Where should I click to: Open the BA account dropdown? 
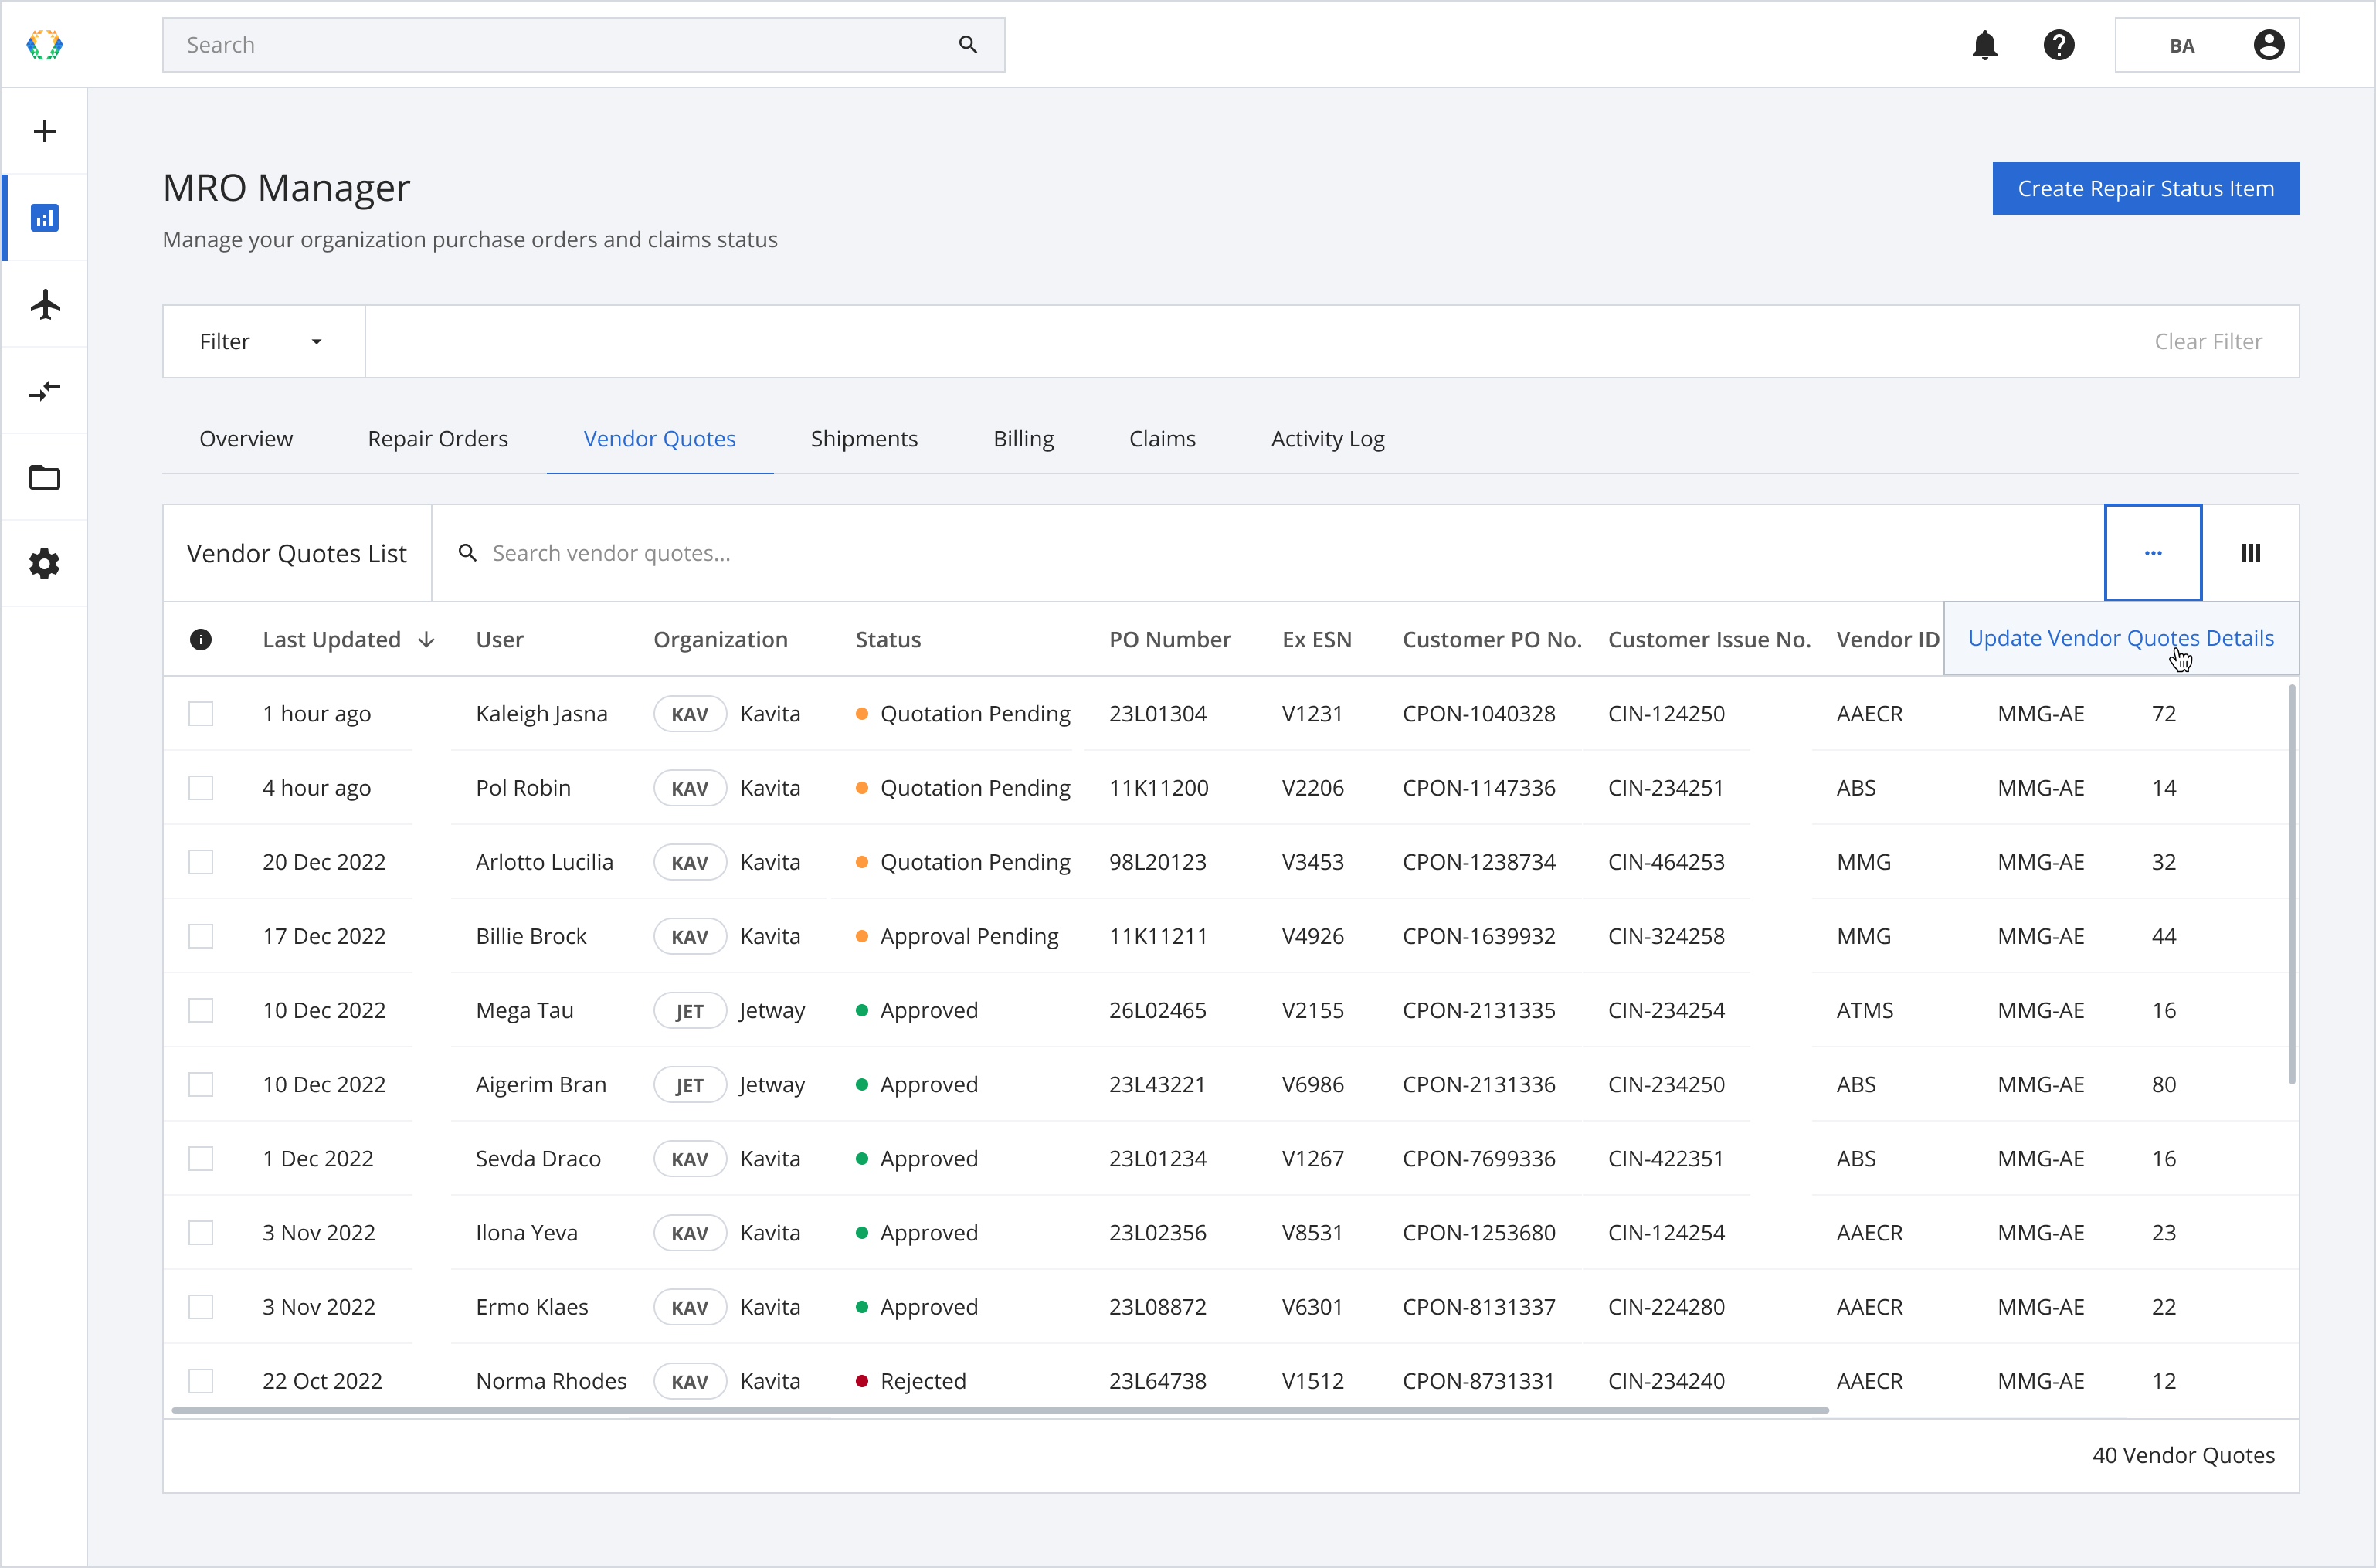pyautogui.click(x=2206, y=45)
